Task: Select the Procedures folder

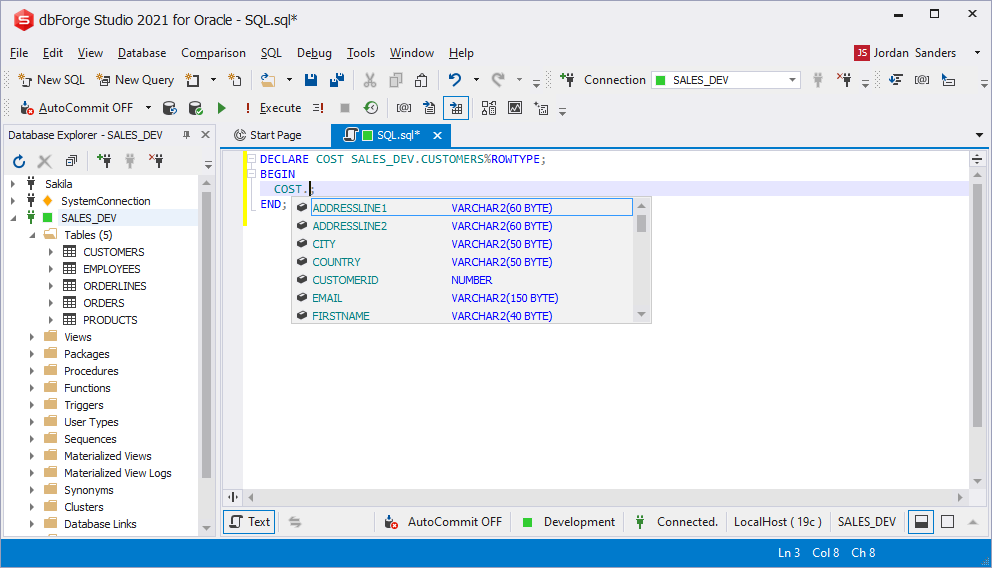Action: point(91,371)
